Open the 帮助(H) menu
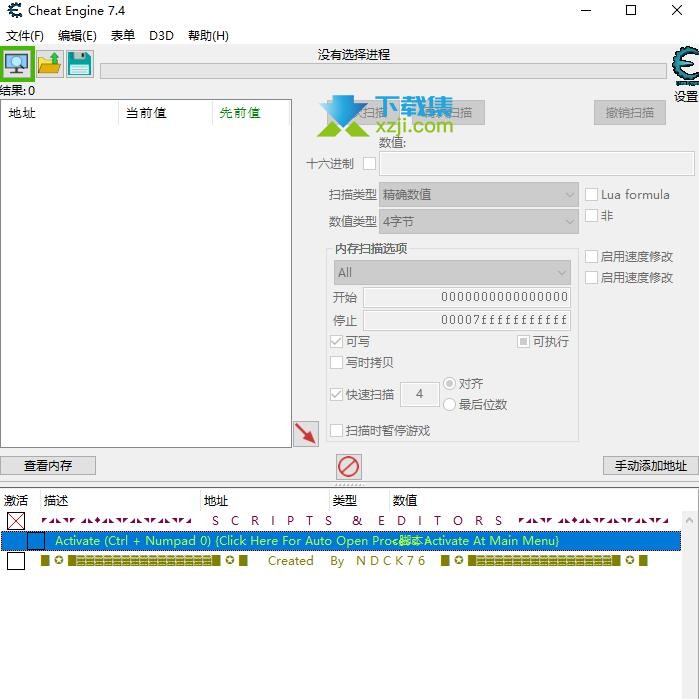The height and width of the screenshot is (699, 699). point(208,36)
